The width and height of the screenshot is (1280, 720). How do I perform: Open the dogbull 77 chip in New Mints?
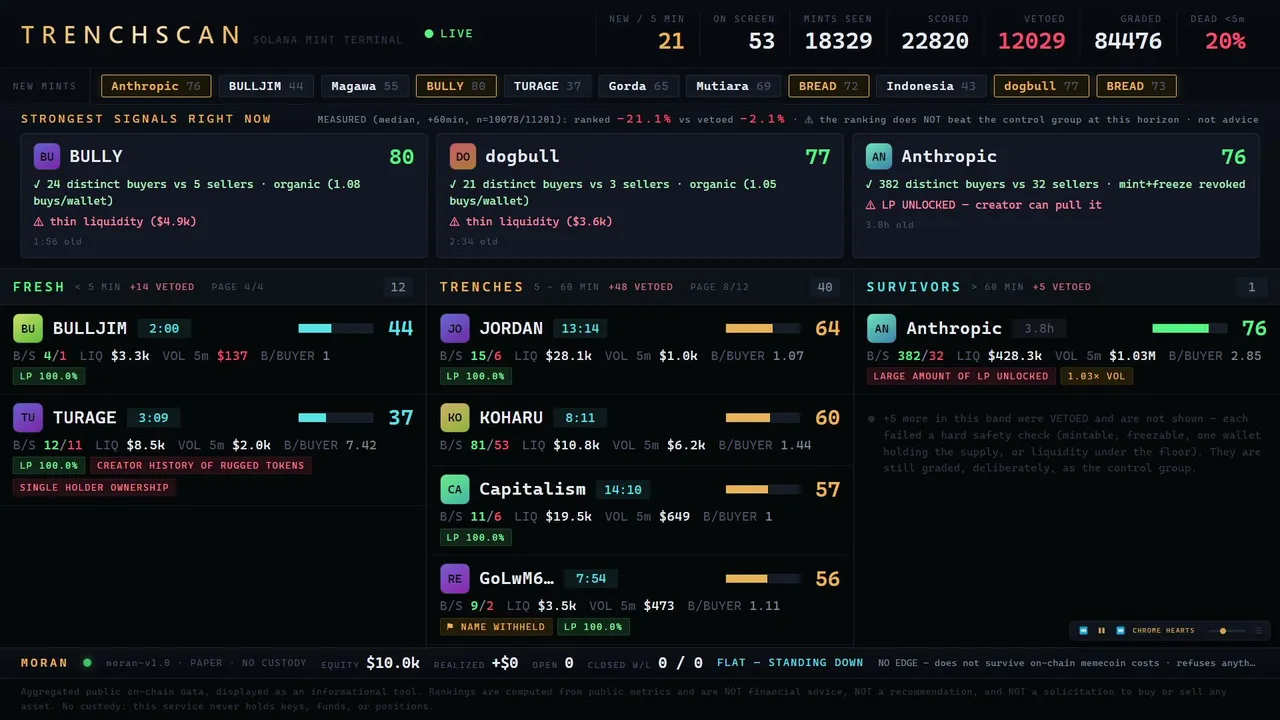[x=1042, y=86]
